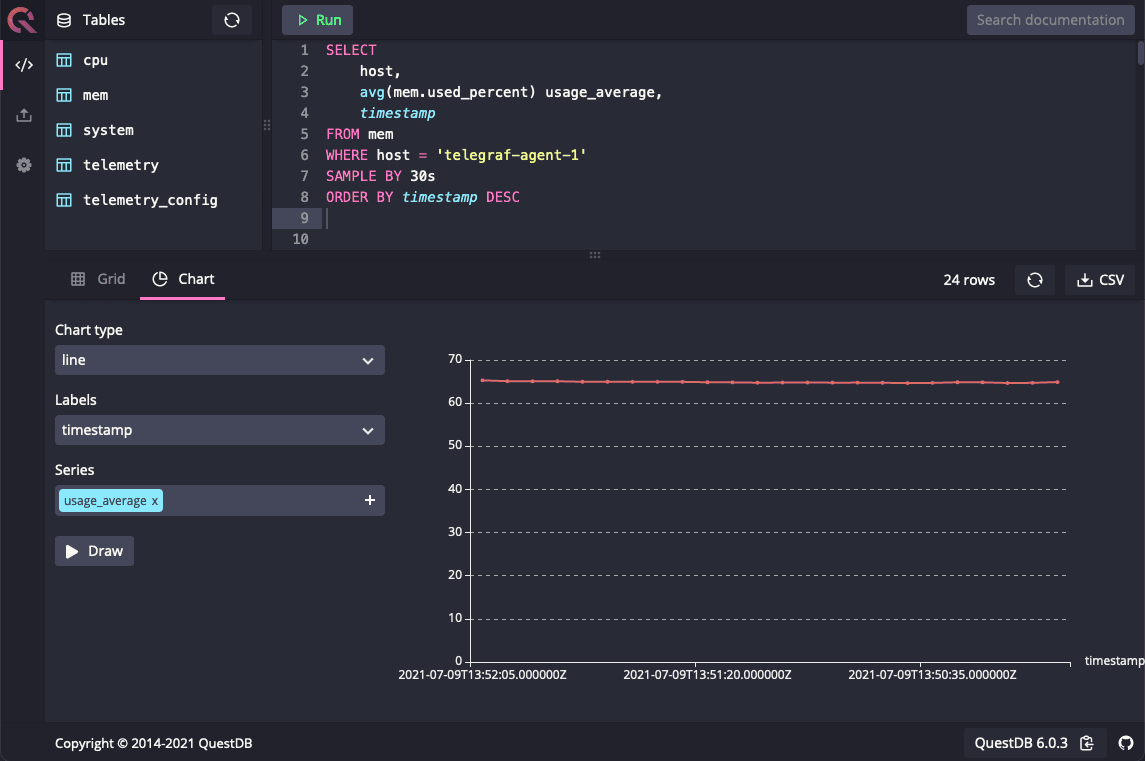Open the code editor sidebar icon
The height and width of the screenshot is (761, 1145).
click(24, 65)
